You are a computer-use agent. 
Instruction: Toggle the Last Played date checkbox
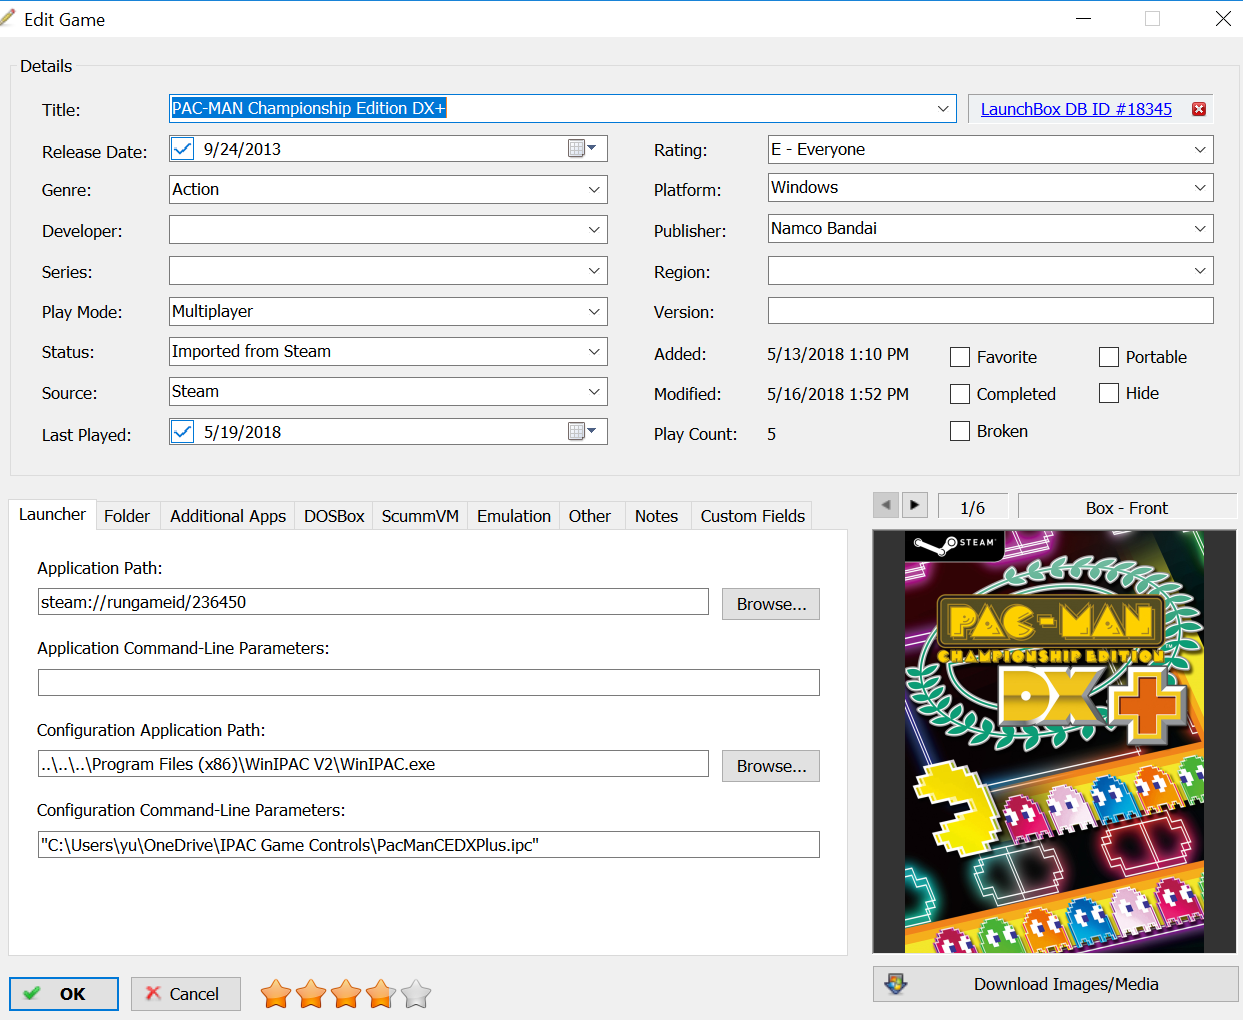coord(183,432)
